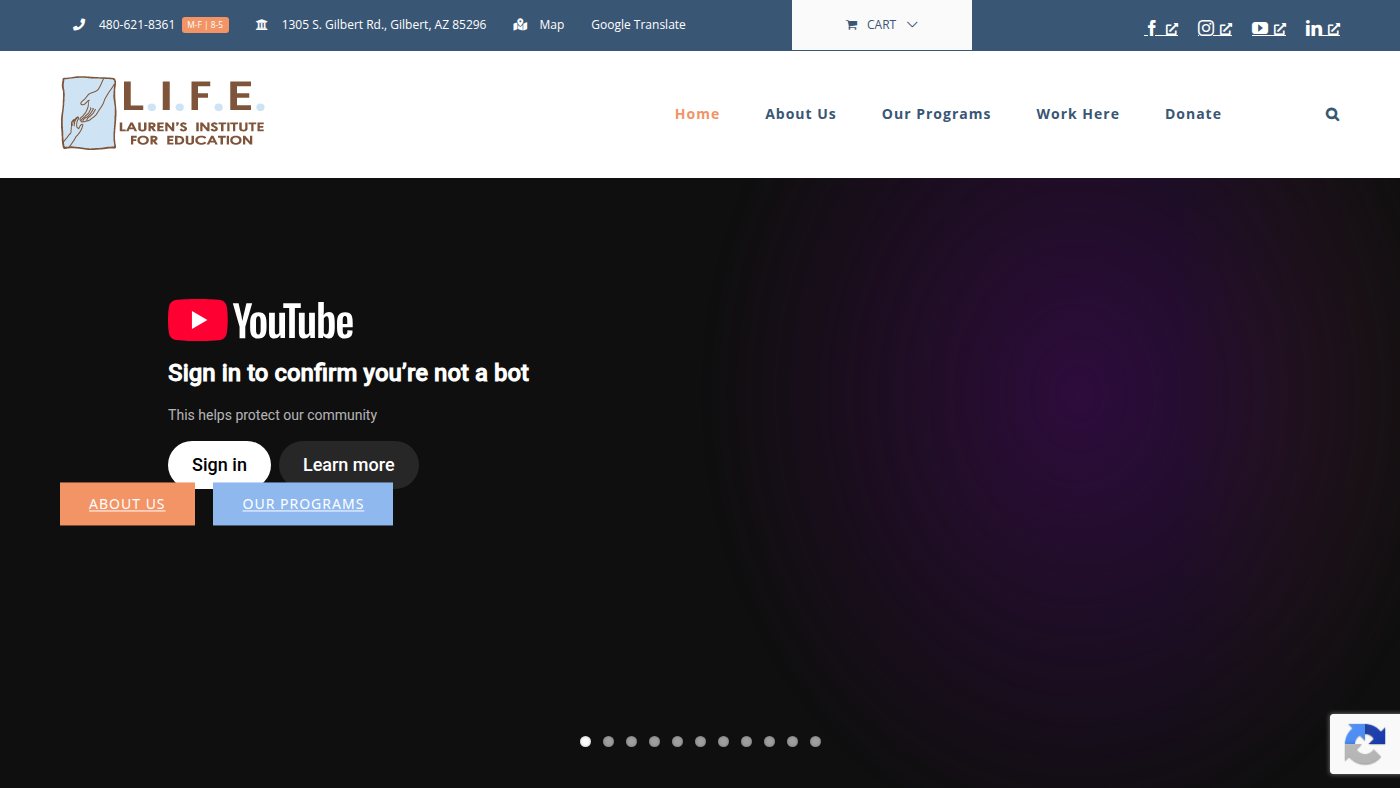
Task: Click the shopping cart icon
Action: (852, 25)
